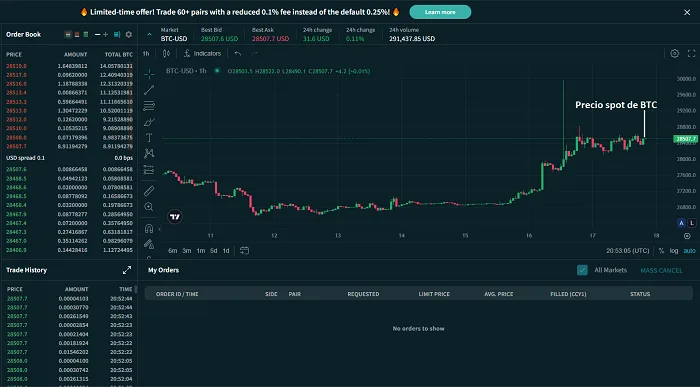Set chart range to 3m

point(187,251)
